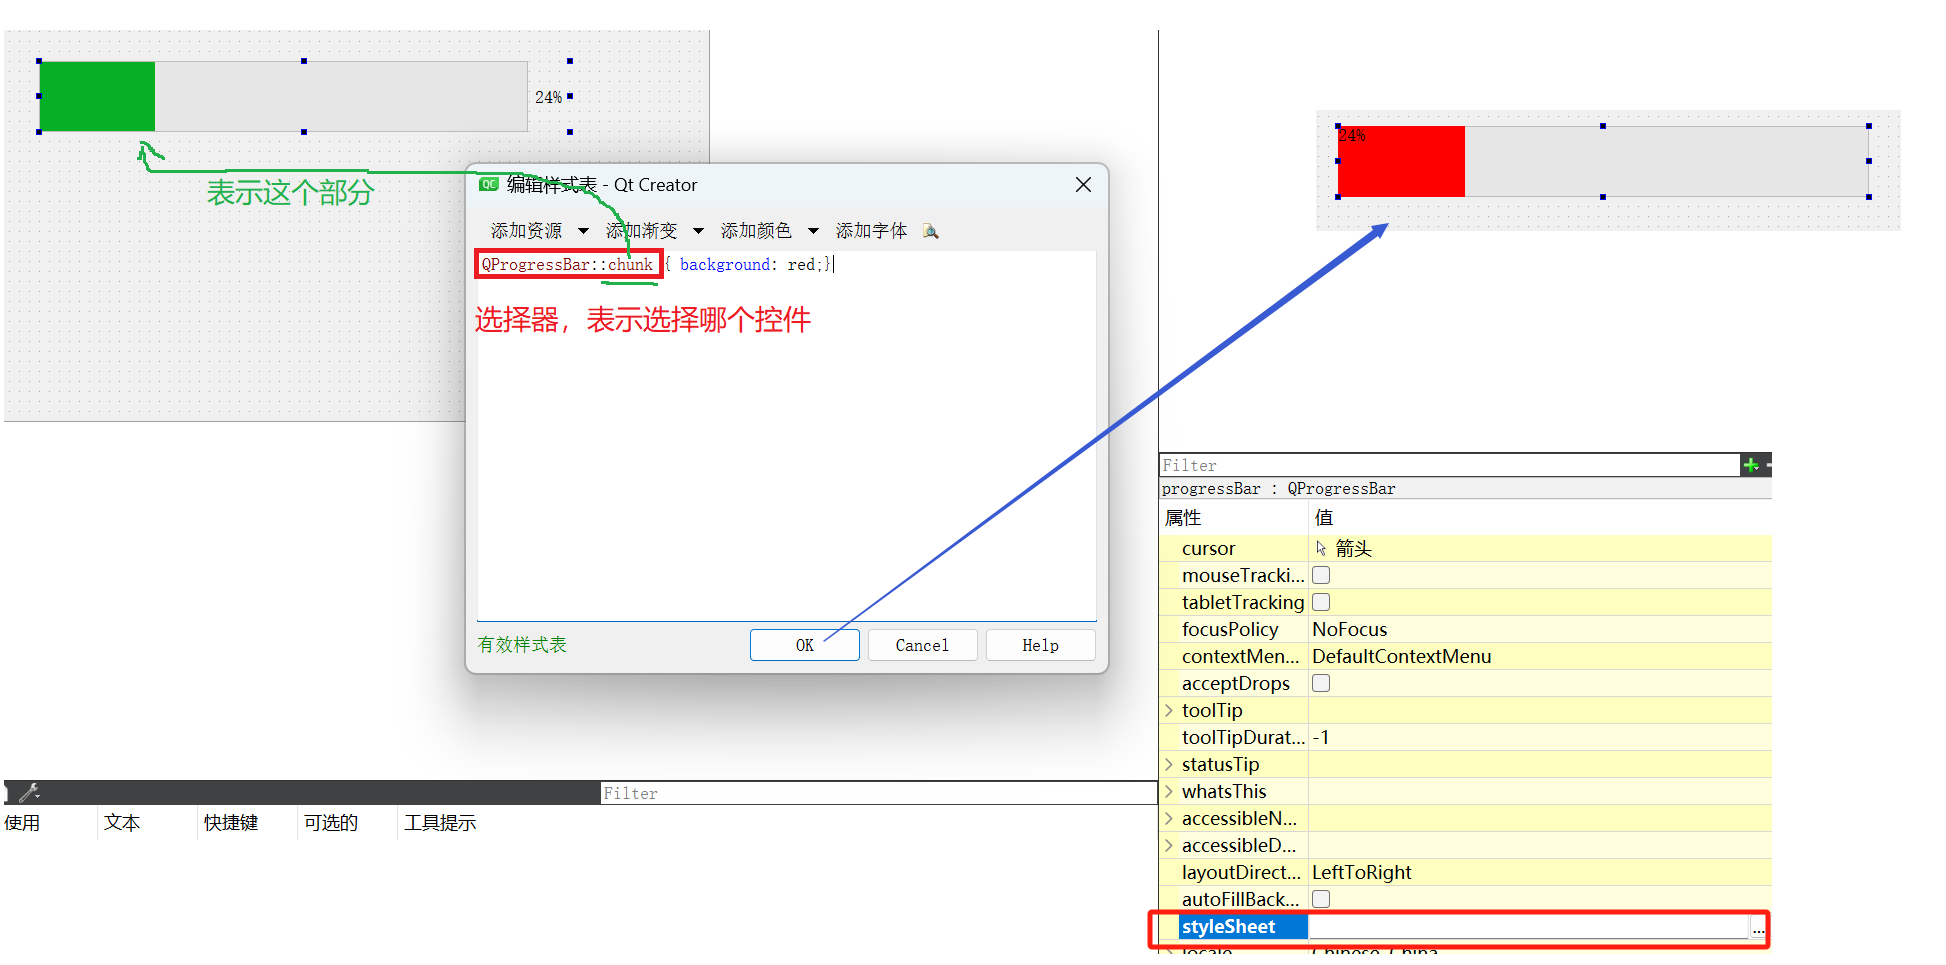
Task: Click the 有效样式表 status label
Action: 522,645
